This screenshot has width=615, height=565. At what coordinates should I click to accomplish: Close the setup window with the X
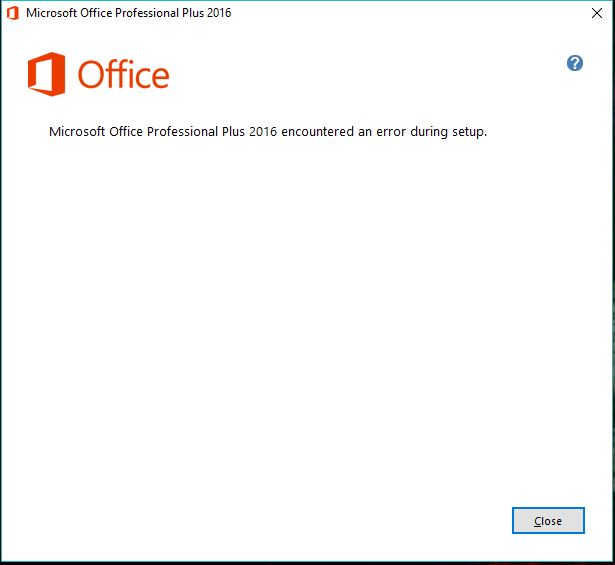(597, 13)
